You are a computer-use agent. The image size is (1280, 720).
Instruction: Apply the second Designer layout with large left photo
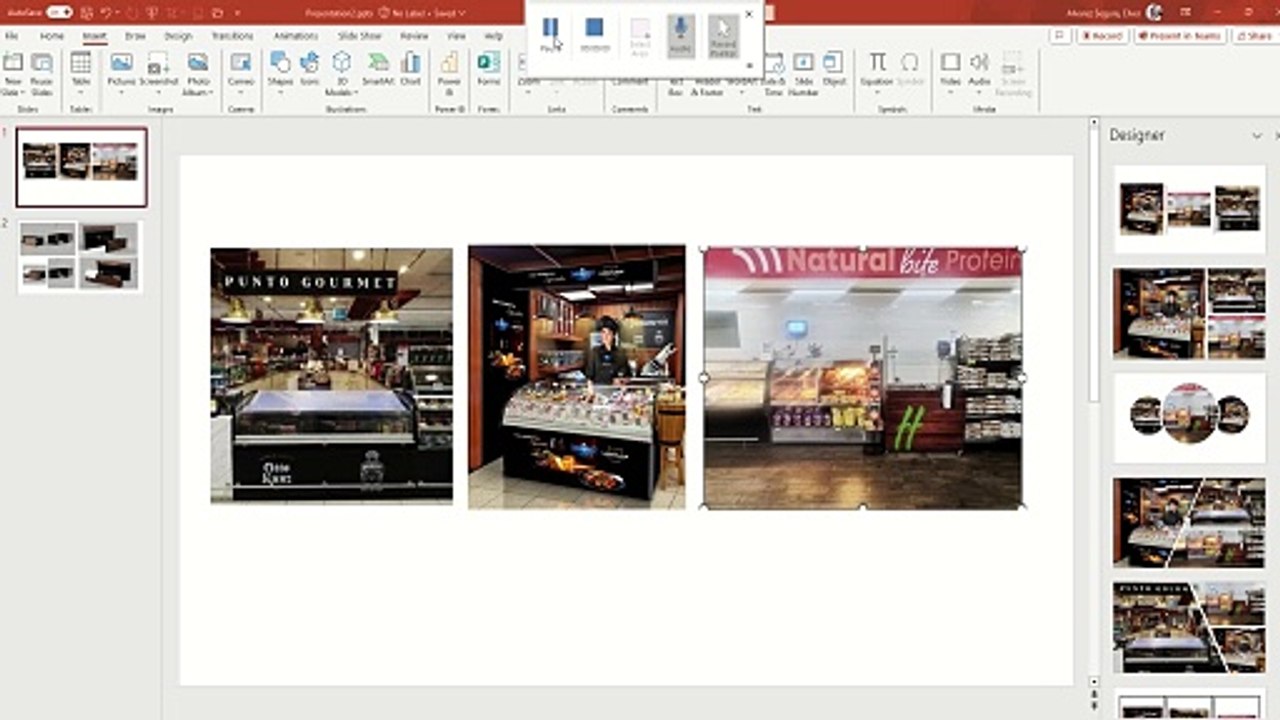[x=1189, y=313]
